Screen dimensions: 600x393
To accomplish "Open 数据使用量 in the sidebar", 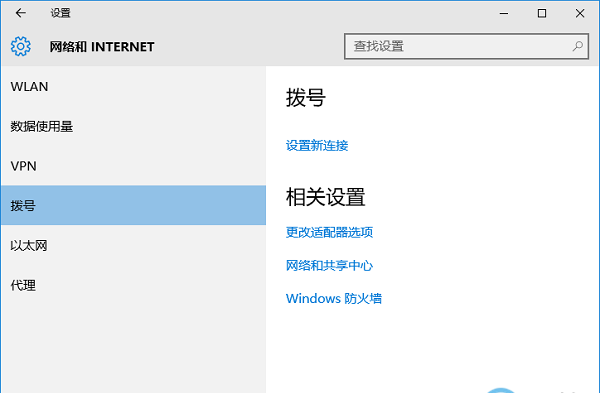I will (133, 126).
